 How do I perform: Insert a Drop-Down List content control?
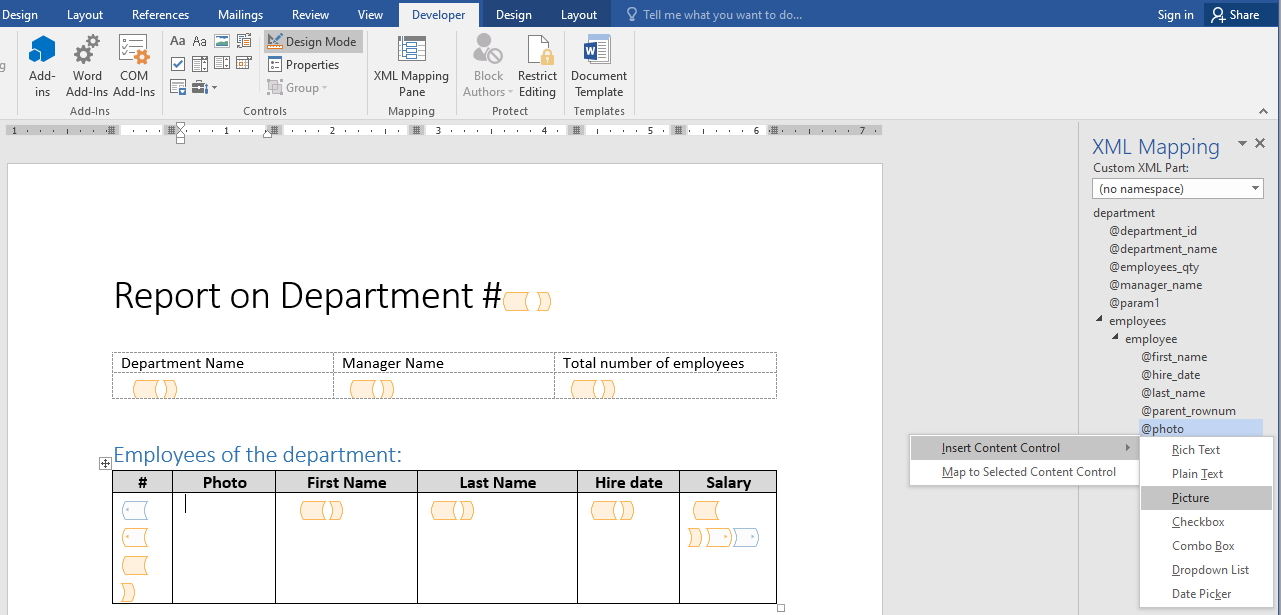[x=222, y=63]
